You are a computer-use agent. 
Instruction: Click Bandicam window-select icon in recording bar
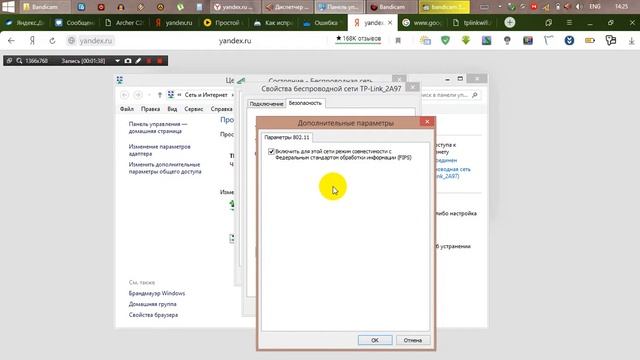click(9, 61)
